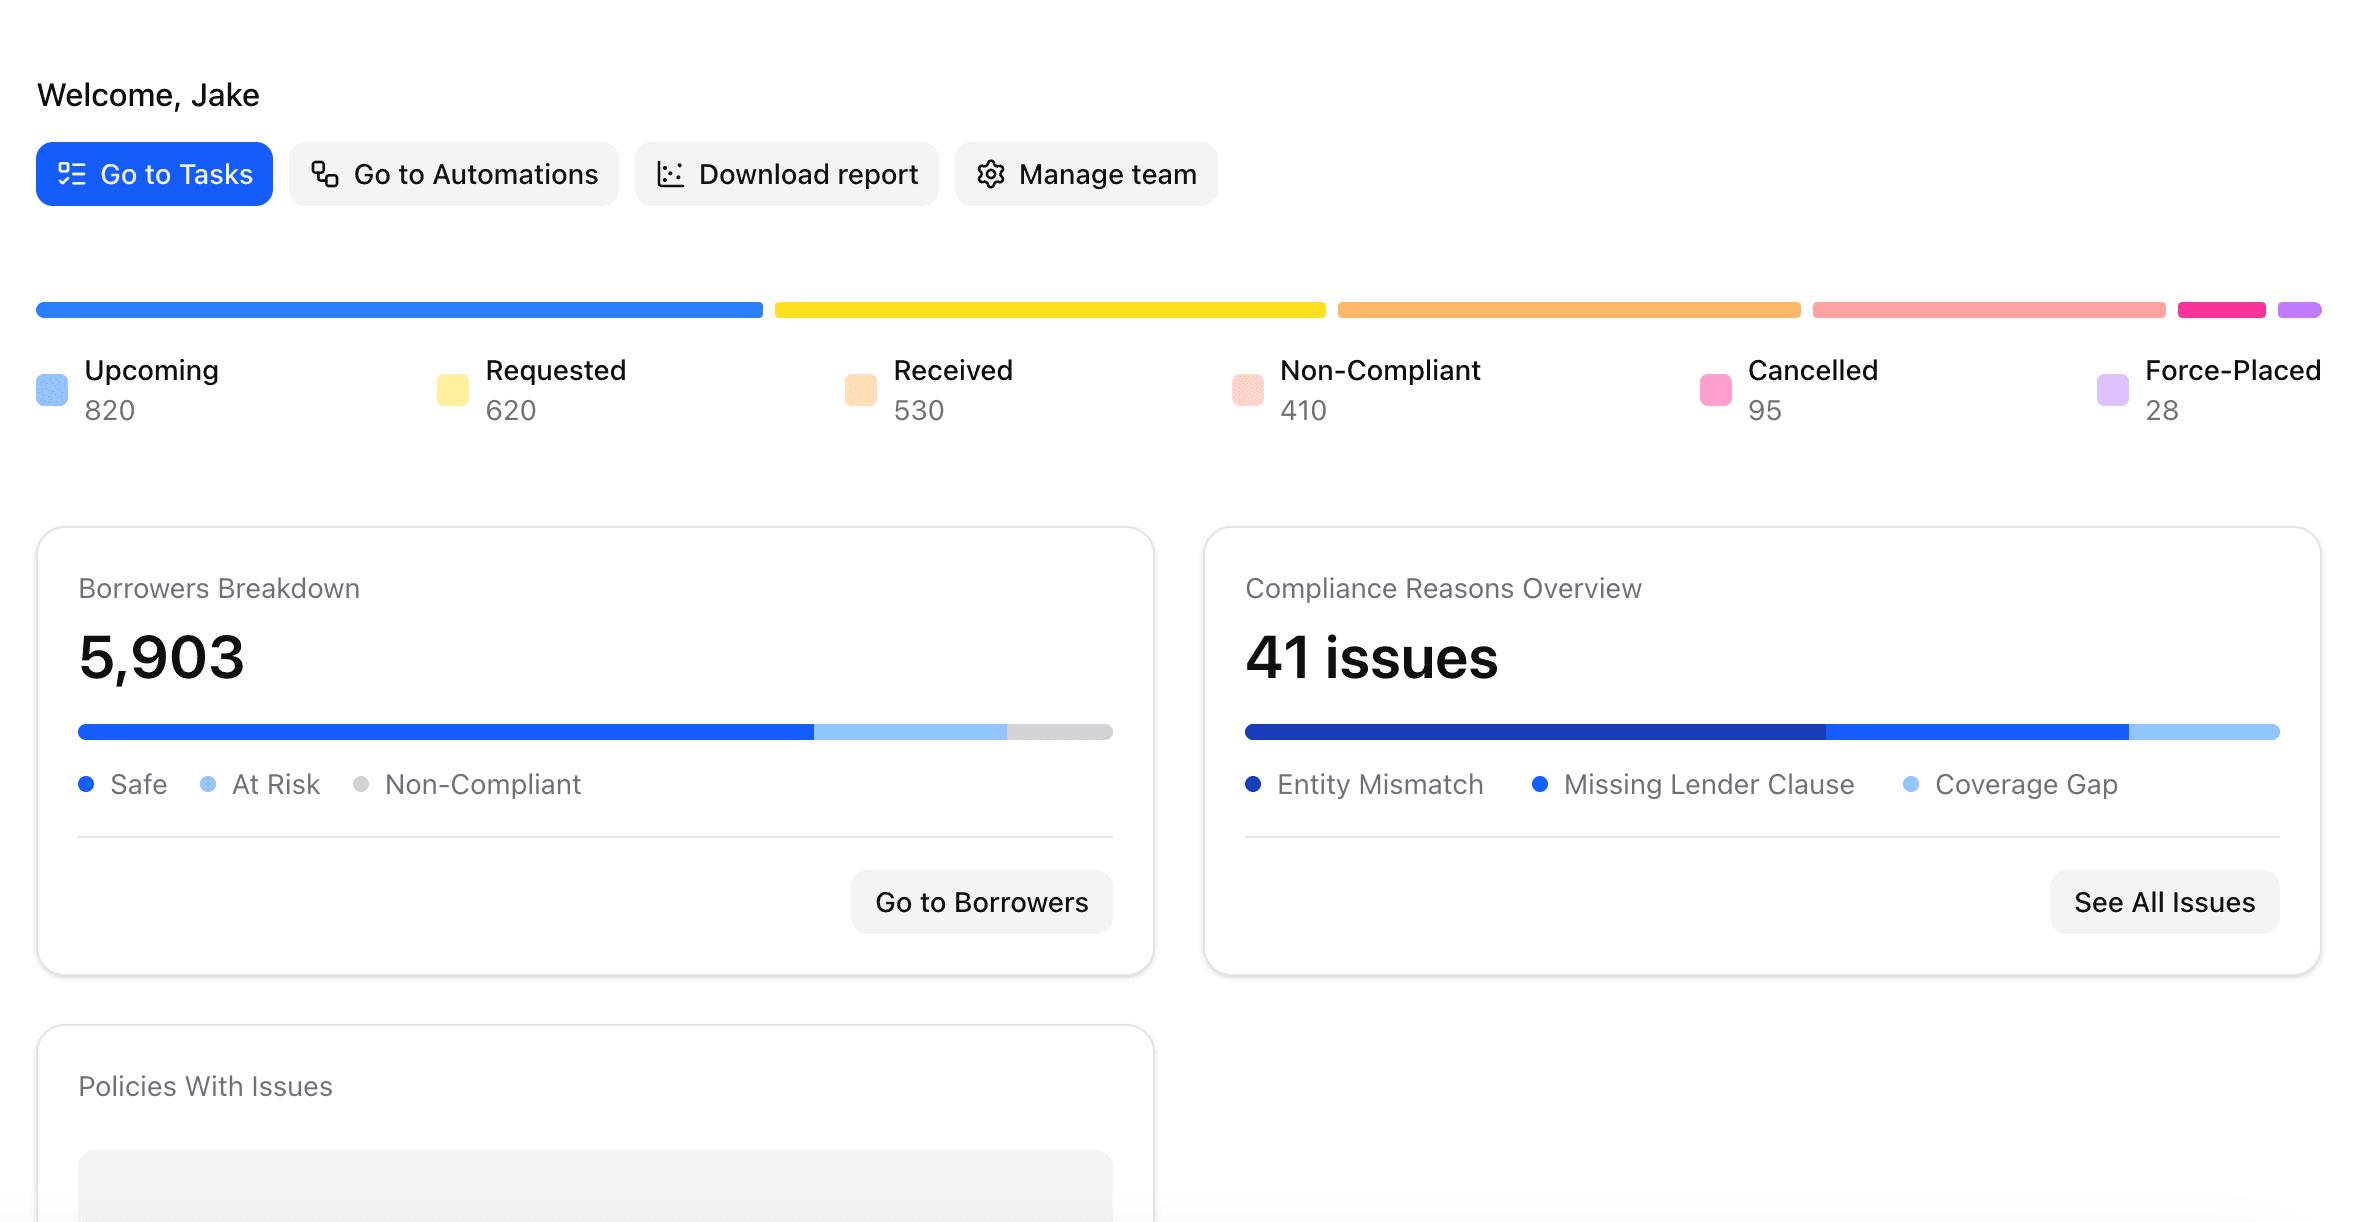Switch to the Go to Automations view
The image size is (2364, 1222).
[454, 173]
